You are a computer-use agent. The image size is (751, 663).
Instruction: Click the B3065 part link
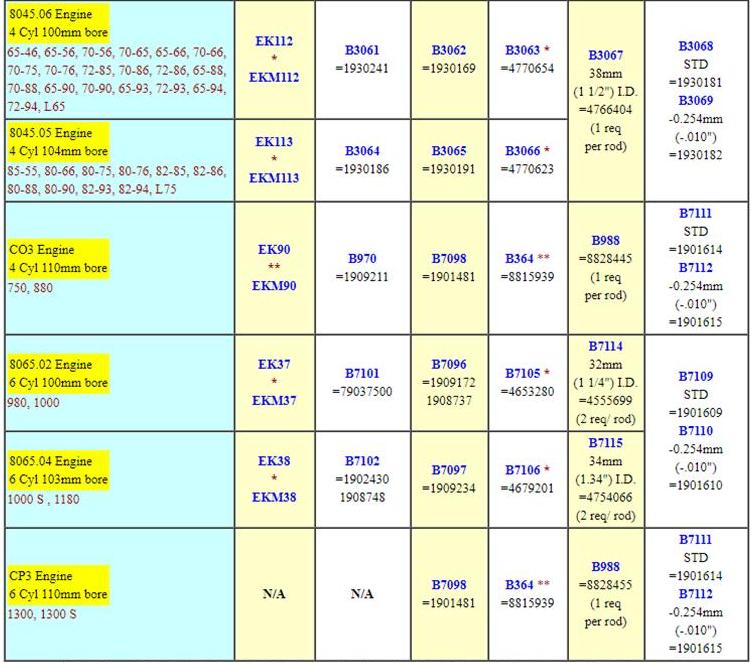449,150
